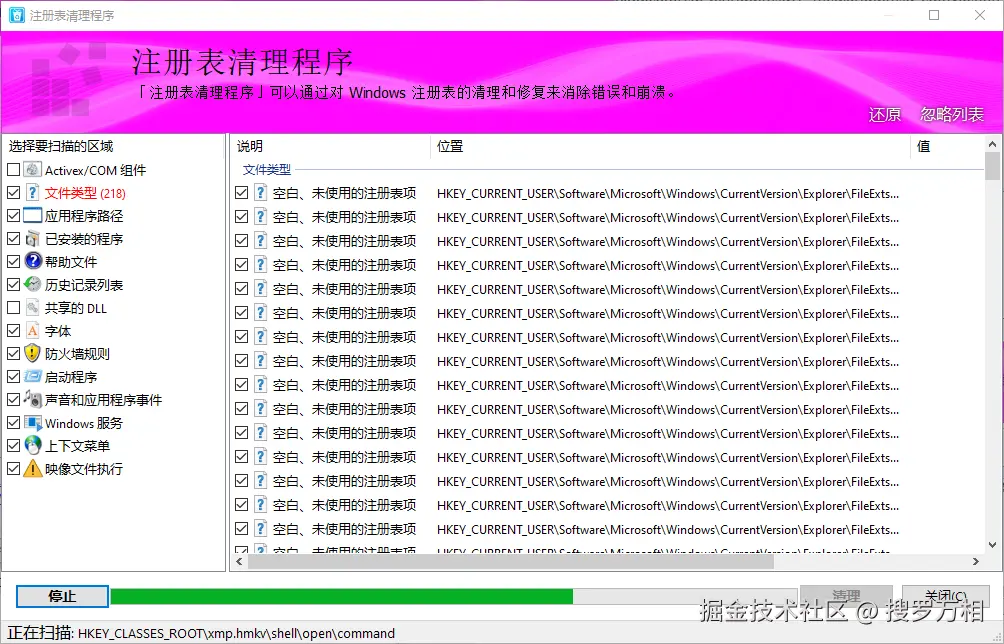Toggle the 声音和应用程序事件 checkbox
This screenshot has height=644, width=1004.
click(x=13, y=399)
